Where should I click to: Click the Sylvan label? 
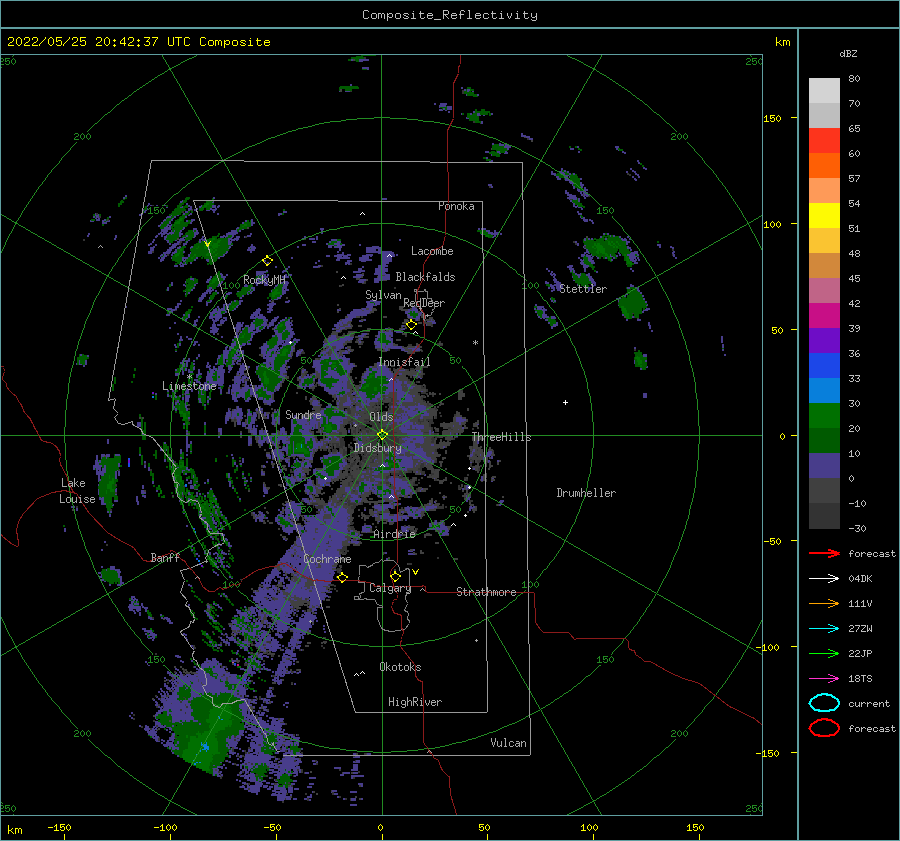[383, 295]
